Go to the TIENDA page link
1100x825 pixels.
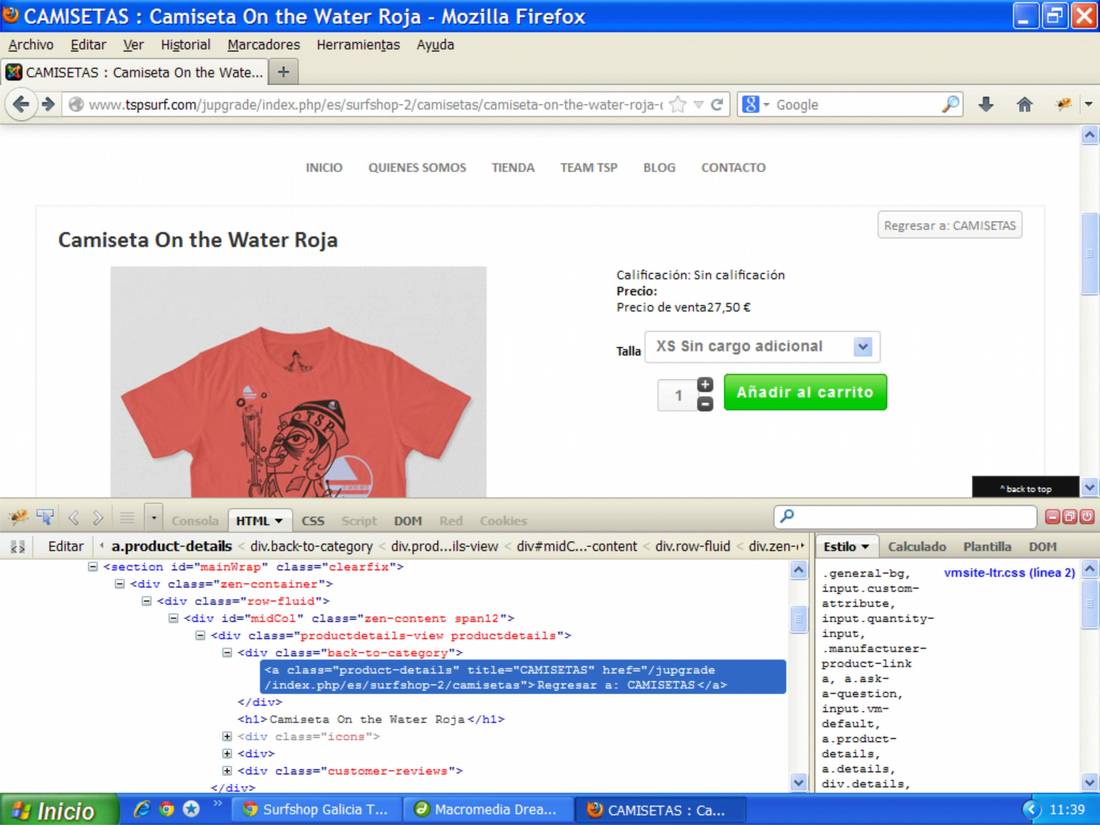click(x=513, y=168)
